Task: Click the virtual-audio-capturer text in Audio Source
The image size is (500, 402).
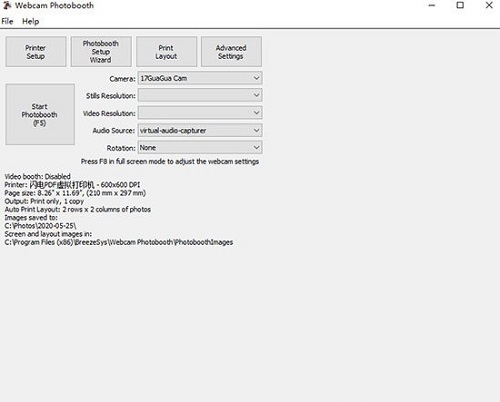Action: pyautogui.click(x=173, y=130)
